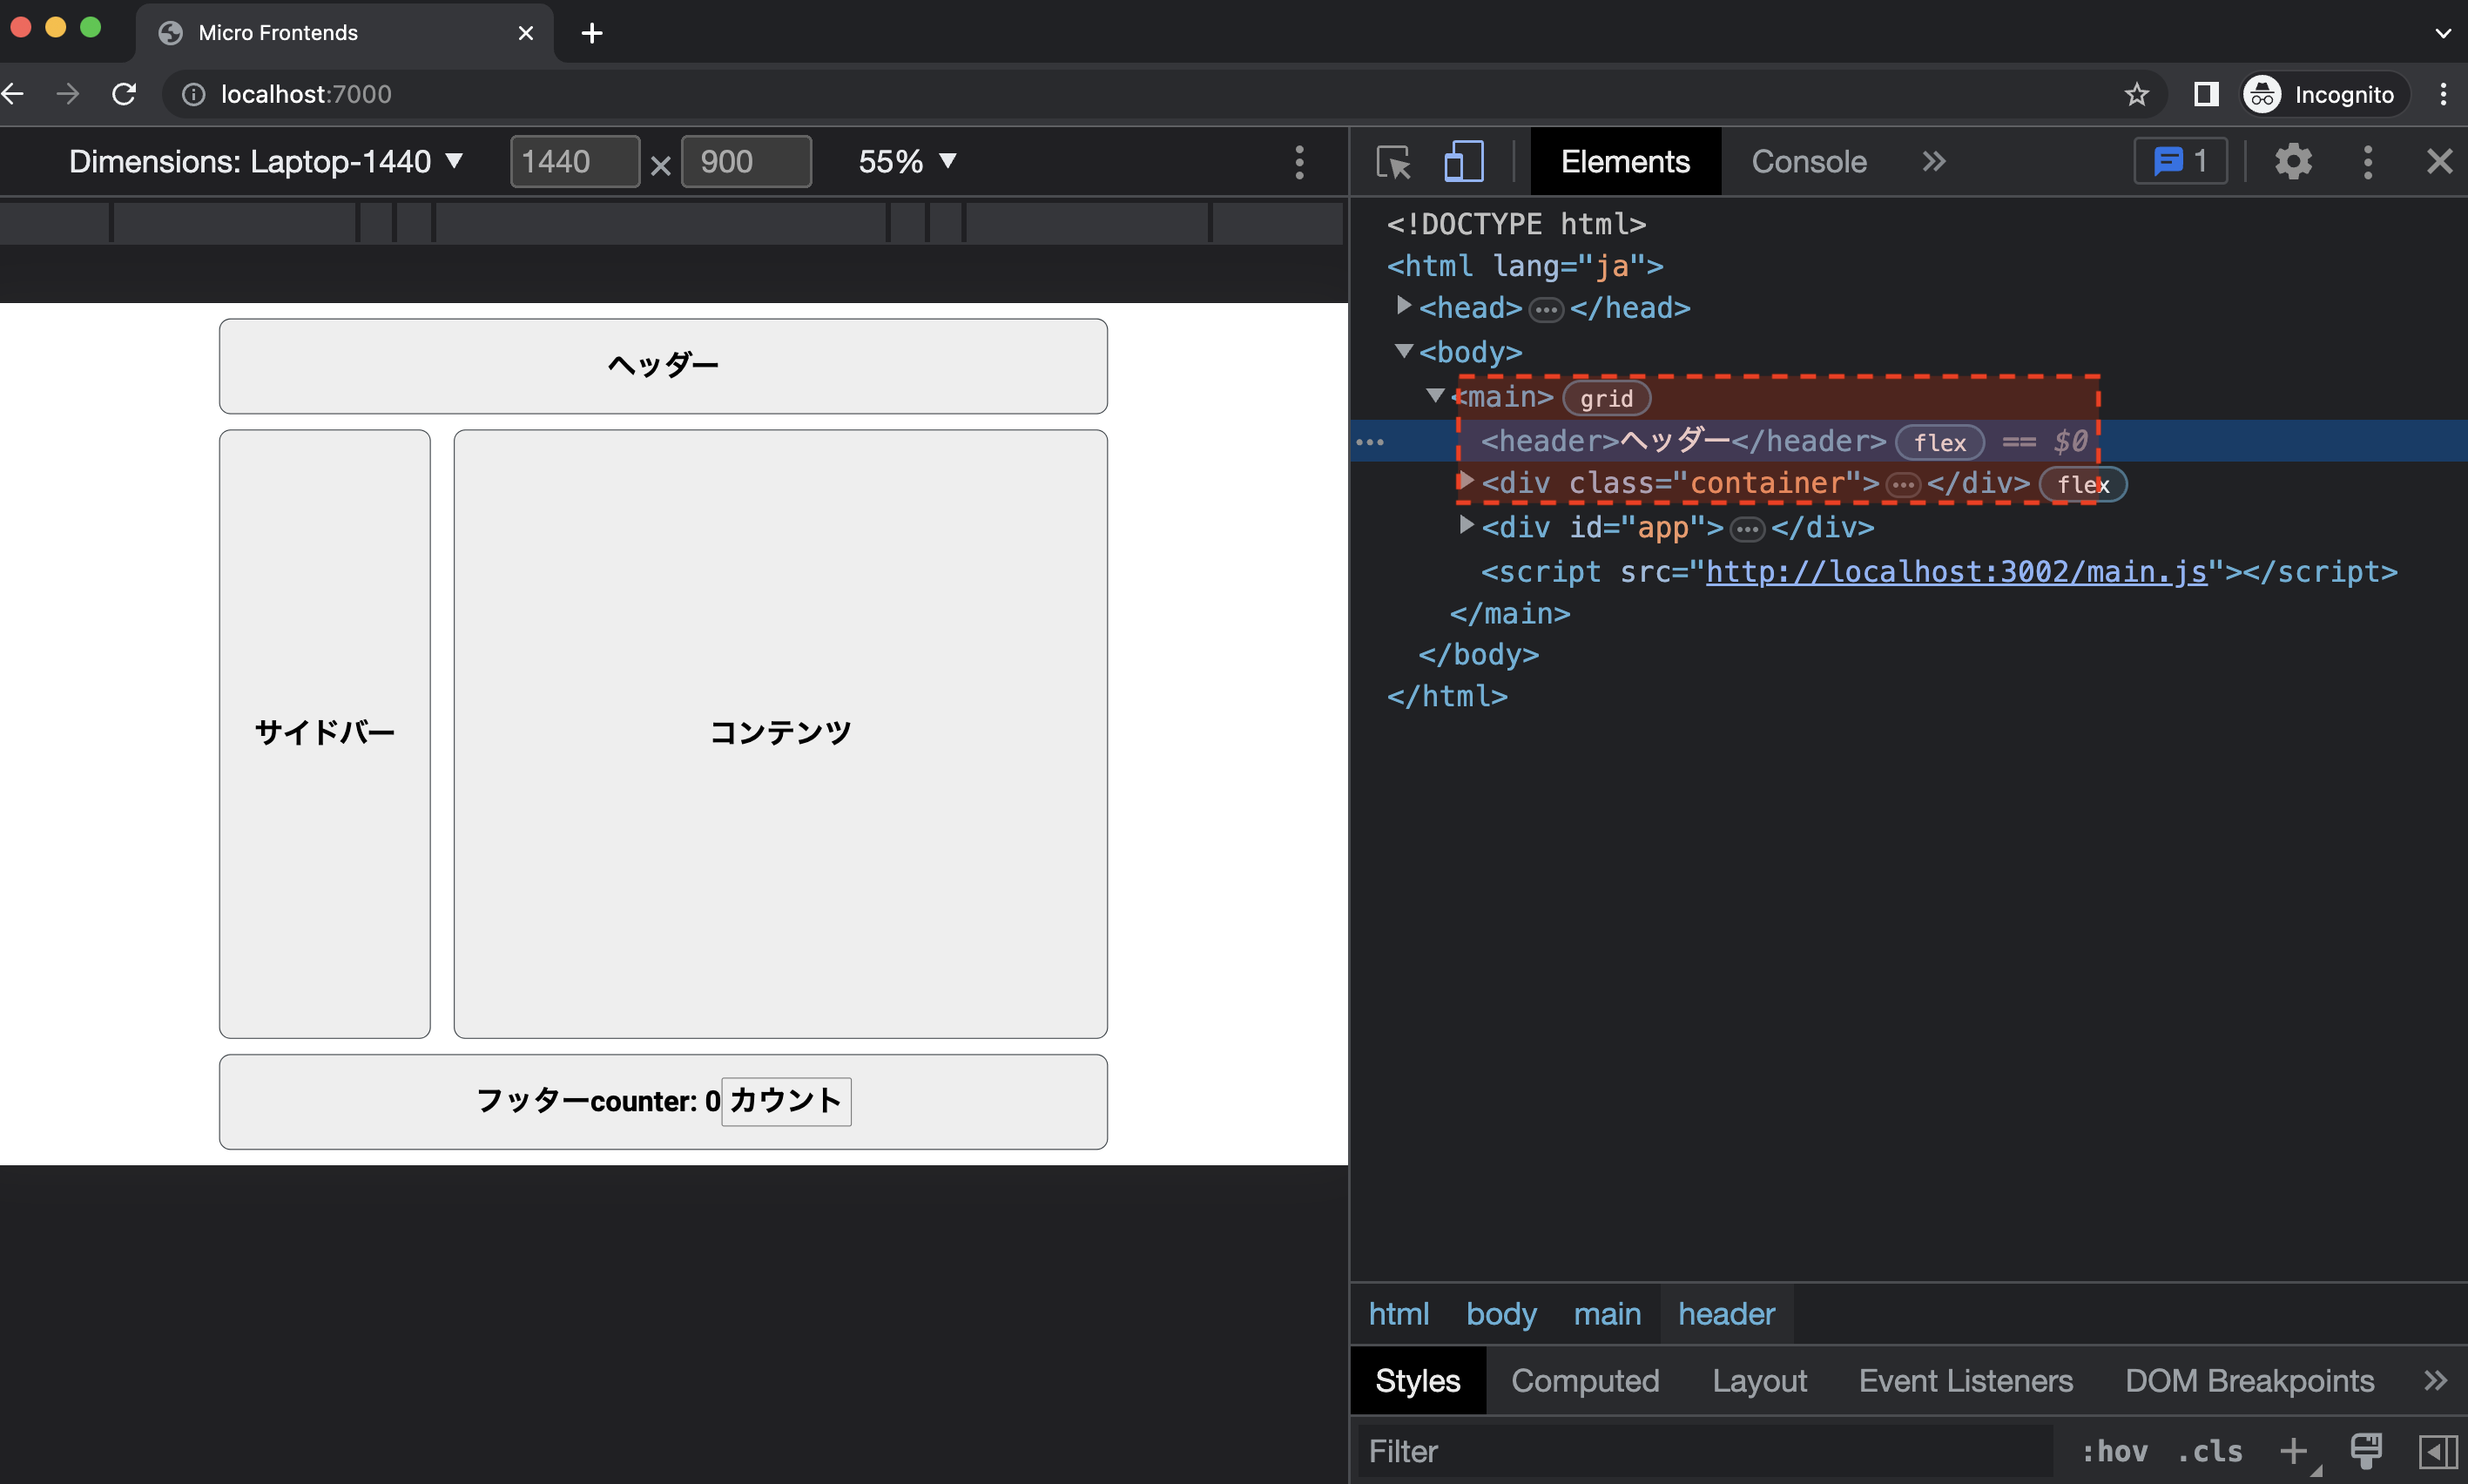Switch to the Console tab
The image size is (2468, 1484).
click(x=1809, y=162)
